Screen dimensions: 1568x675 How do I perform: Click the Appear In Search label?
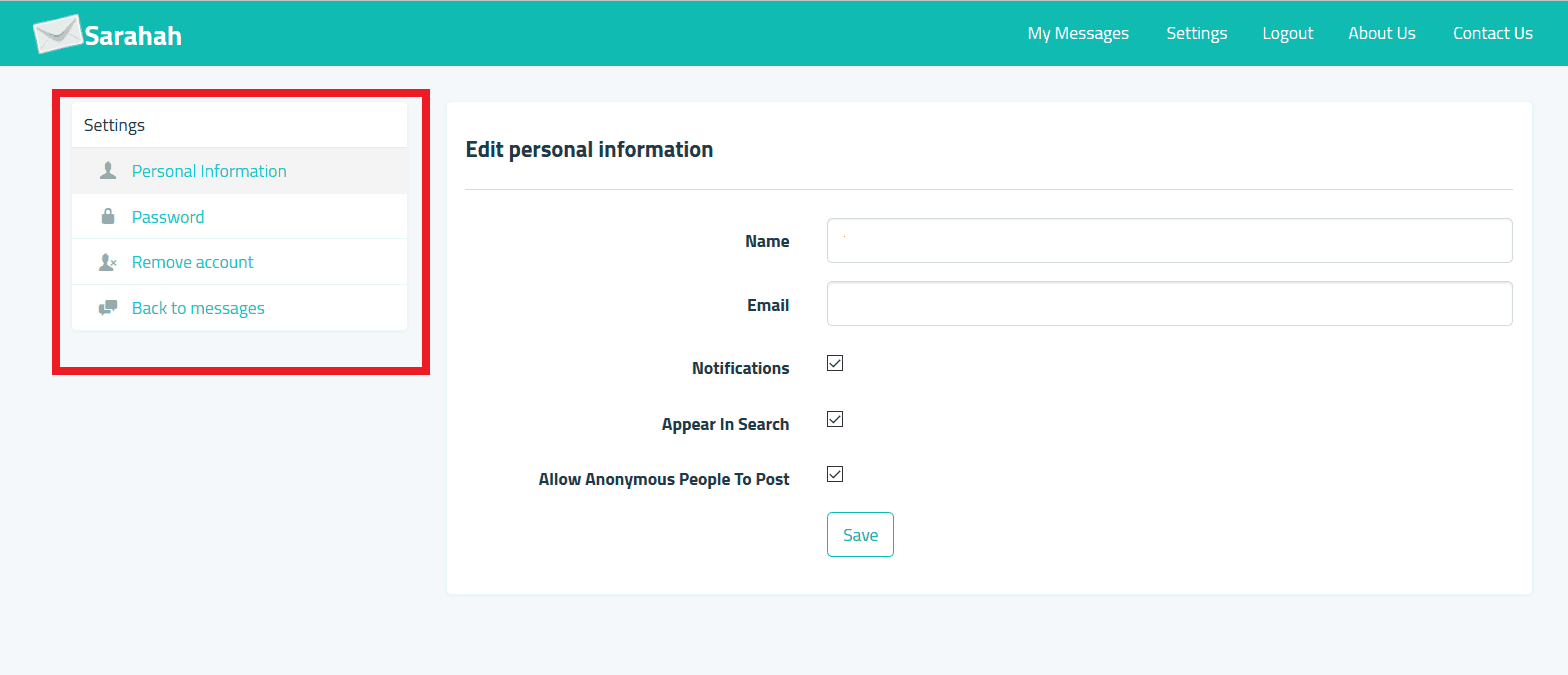(x=725, y=424)
